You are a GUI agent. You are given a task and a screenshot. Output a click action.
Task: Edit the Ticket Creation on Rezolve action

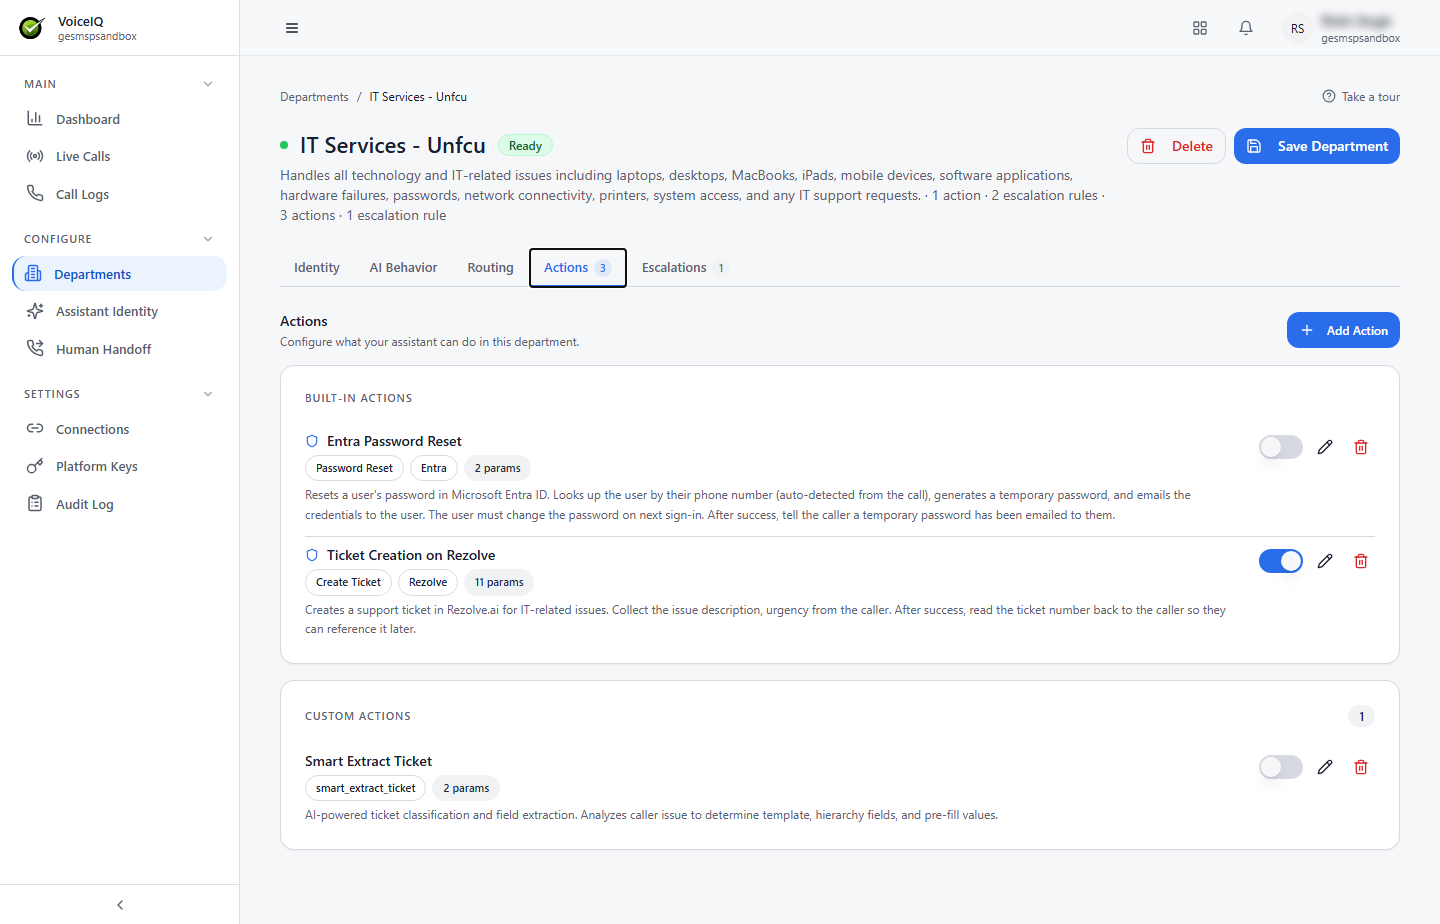1325,561
